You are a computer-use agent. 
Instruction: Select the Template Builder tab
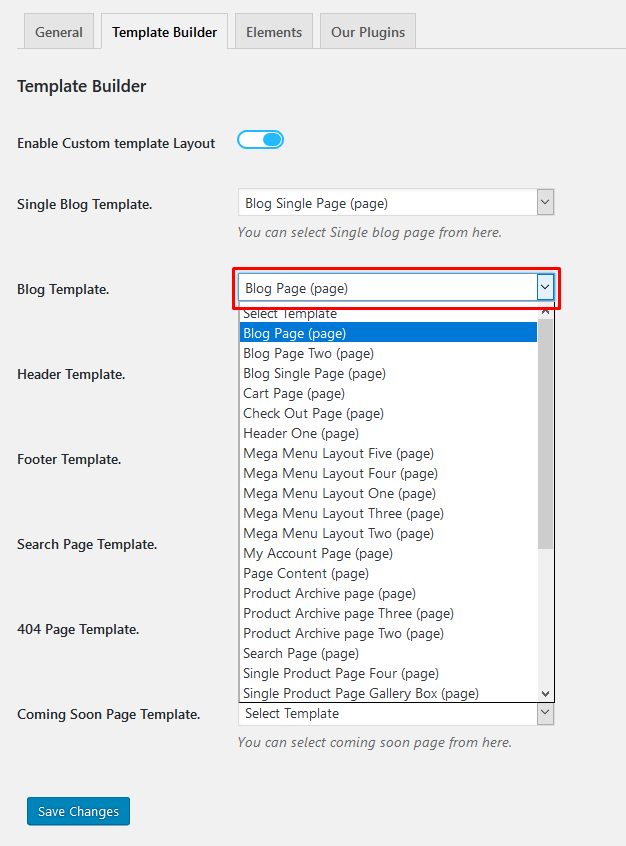click(x=165, y=32)
